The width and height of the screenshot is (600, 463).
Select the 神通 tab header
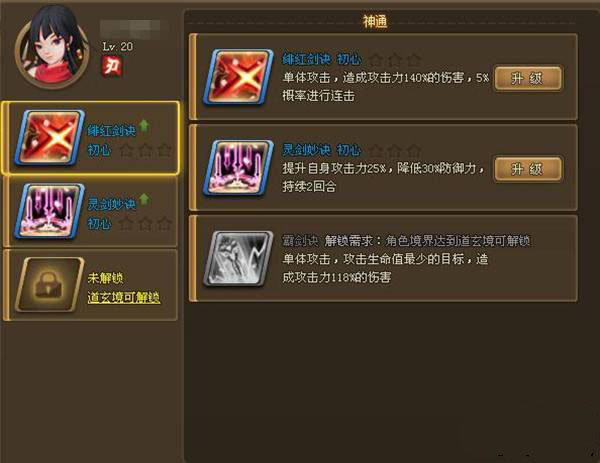click(375, 21)
